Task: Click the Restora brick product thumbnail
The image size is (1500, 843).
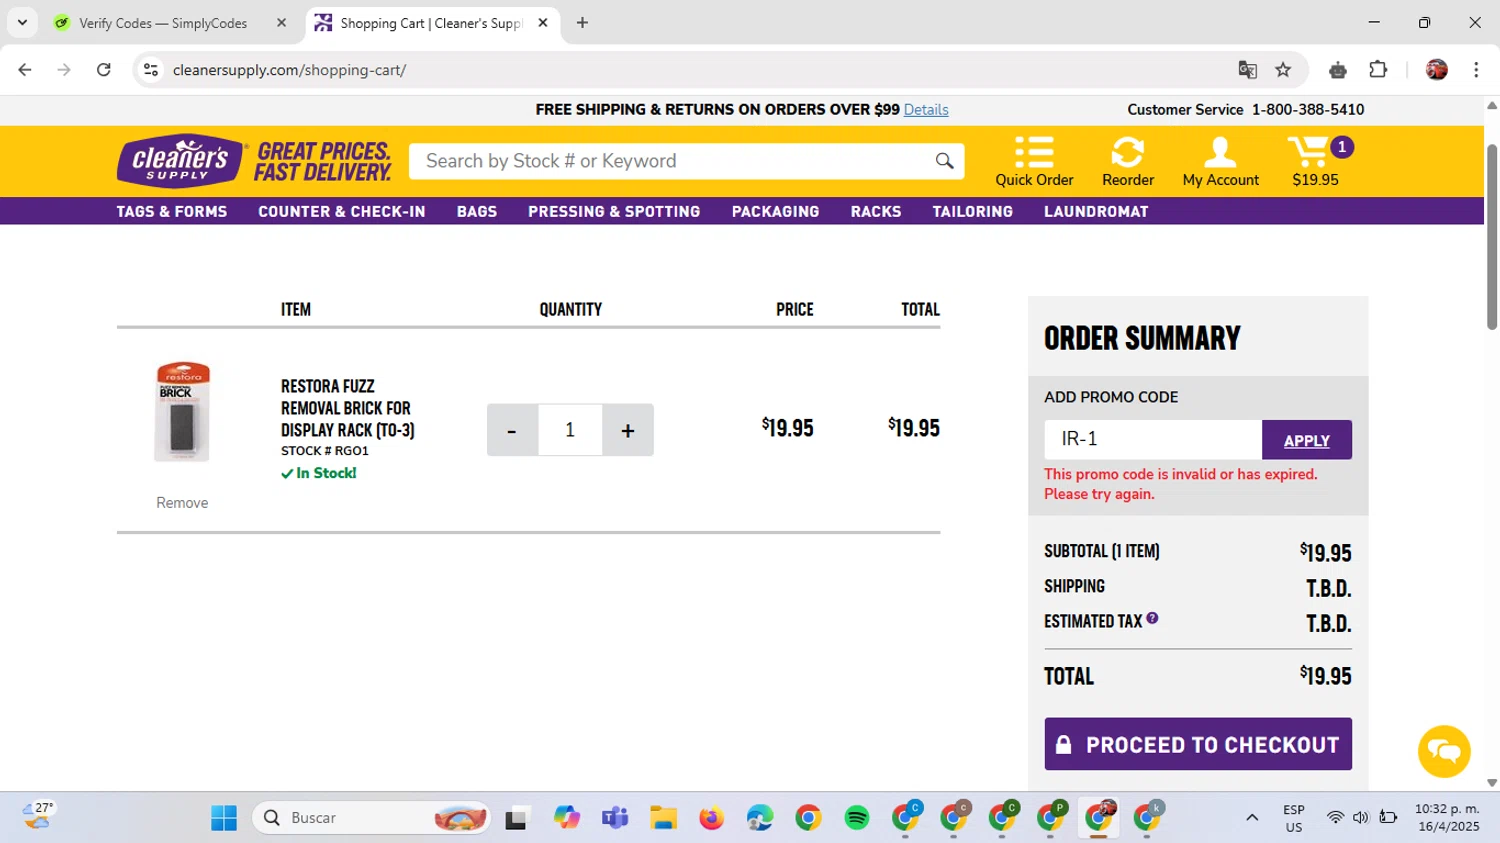Action: click(x=182, y=412)
